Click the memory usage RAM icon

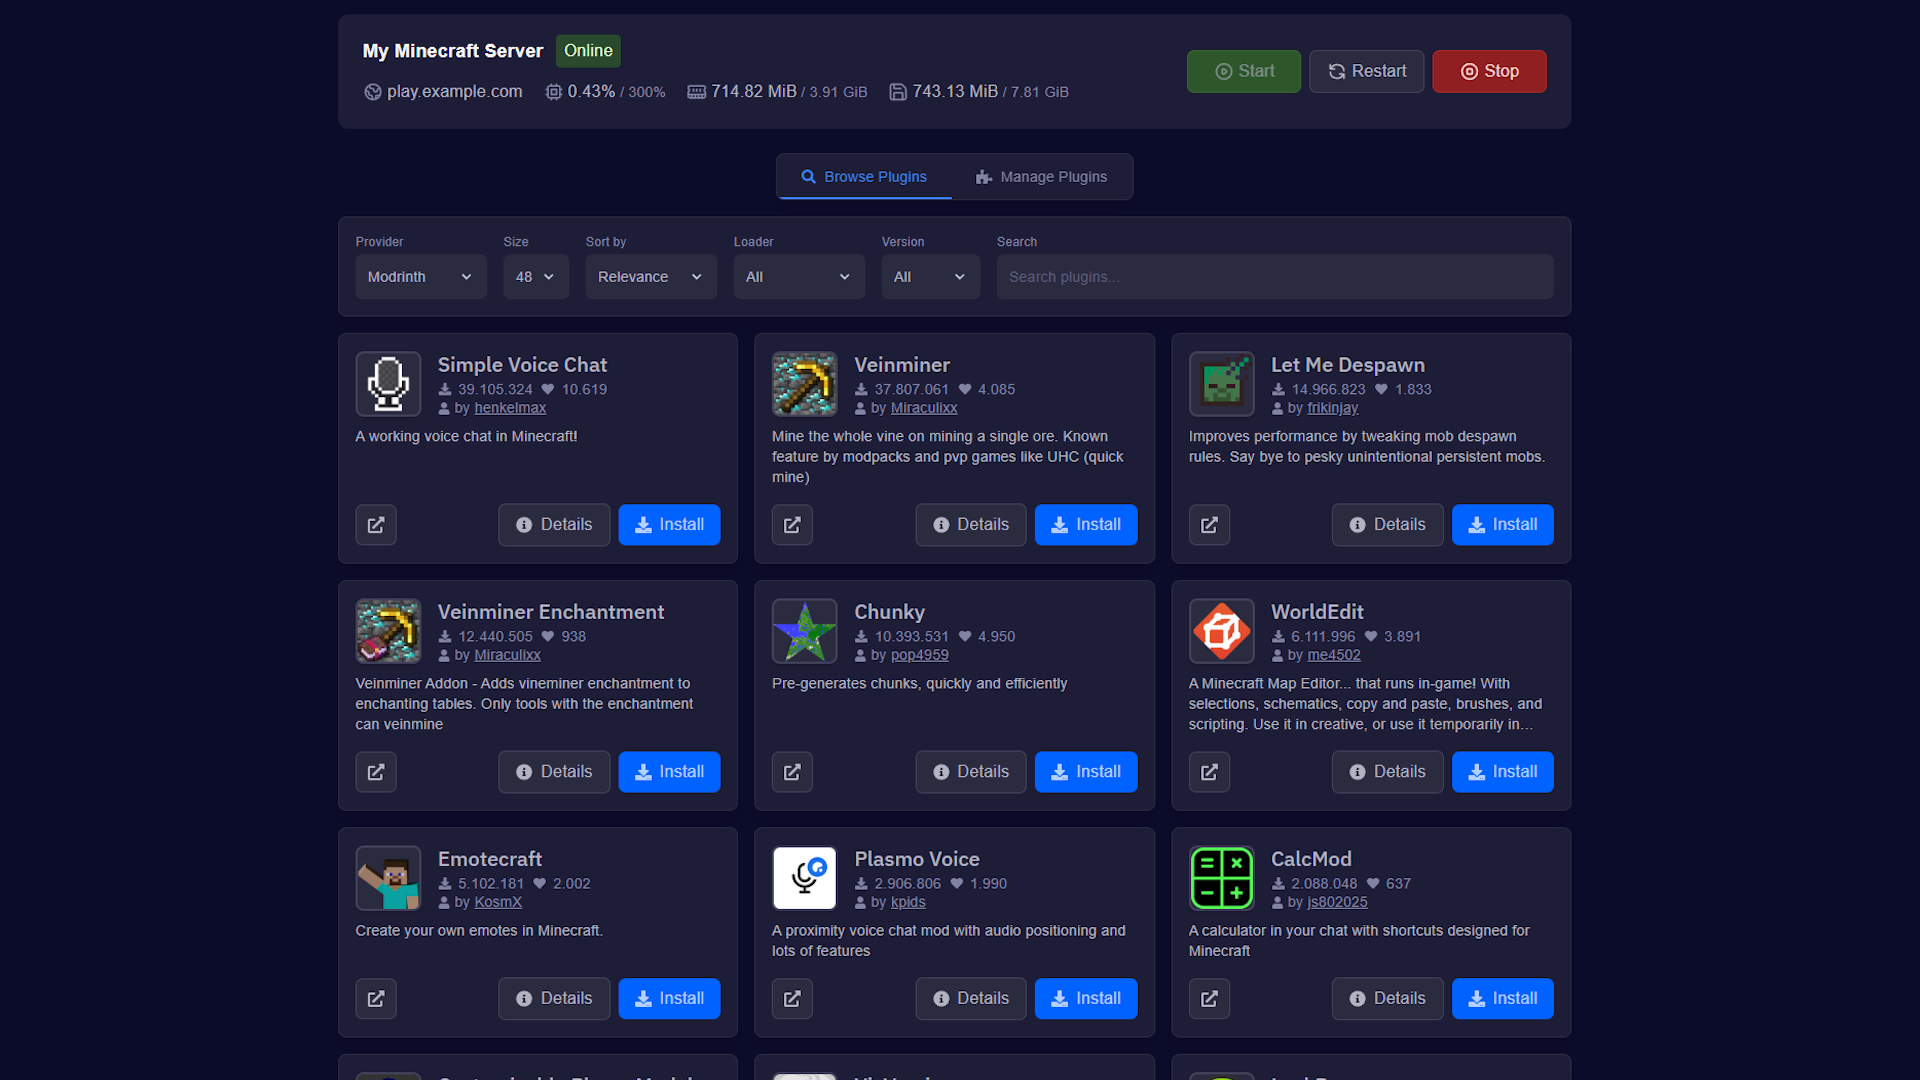(x=696, y=92)
